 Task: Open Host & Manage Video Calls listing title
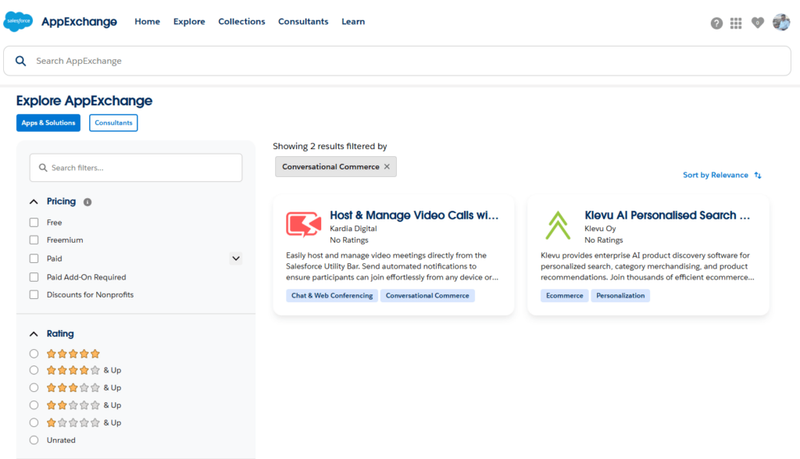(414, 215)
